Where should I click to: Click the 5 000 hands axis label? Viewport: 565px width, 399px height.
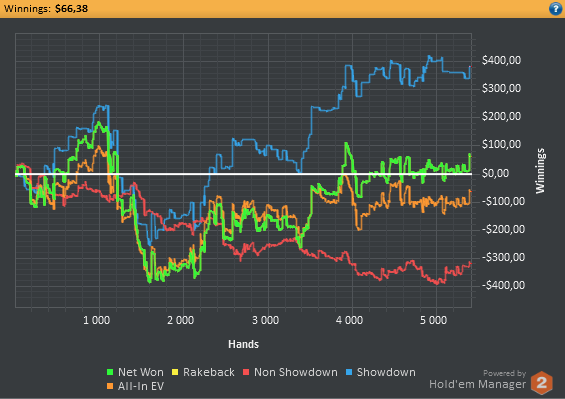click(x=433, y=320)
